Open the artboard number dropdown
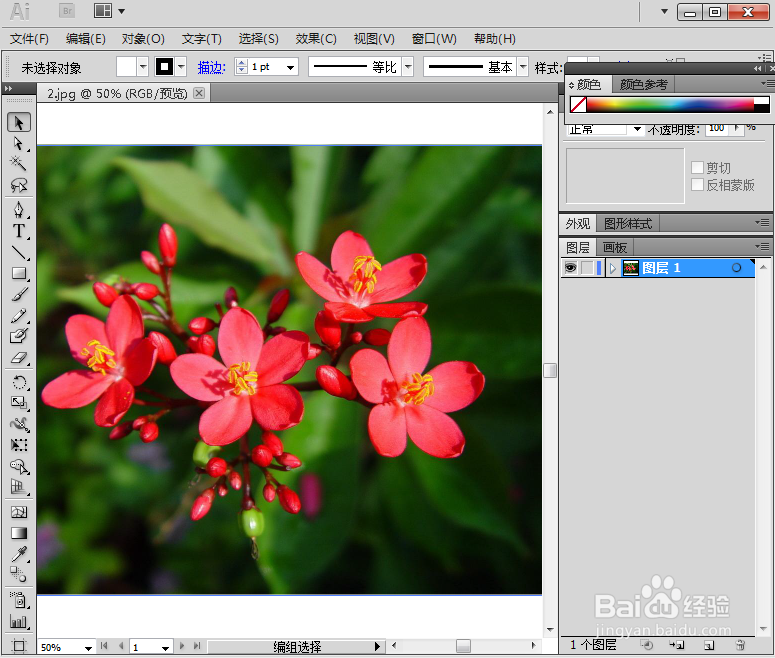Viewport: 775px width, 658px height. click(165, 647)
